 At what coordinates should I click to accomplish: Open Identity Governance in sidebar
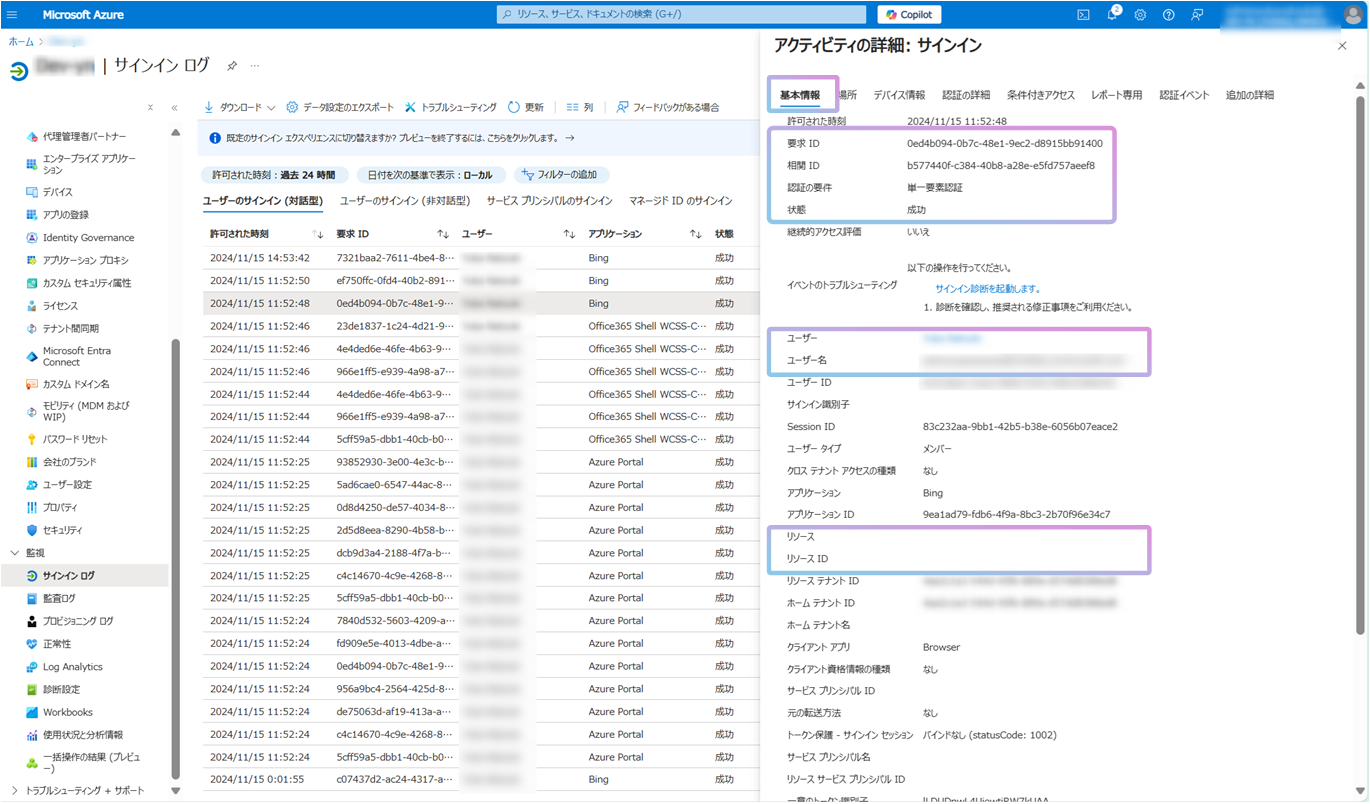tap(88, 238)
